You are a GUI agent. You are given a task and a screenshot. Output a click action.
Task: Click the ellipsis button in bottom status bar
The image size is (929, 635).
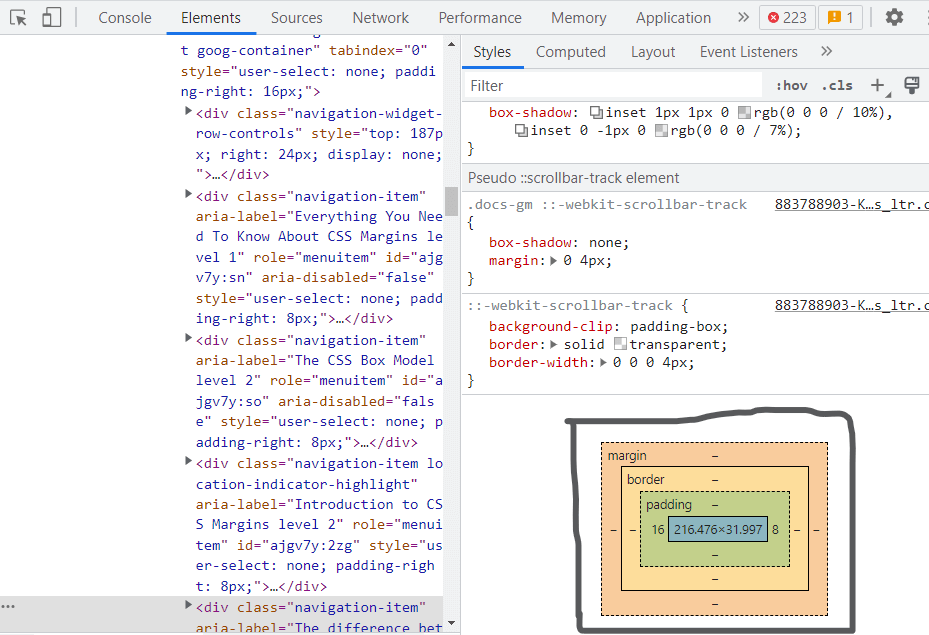[x=9, y=605]
